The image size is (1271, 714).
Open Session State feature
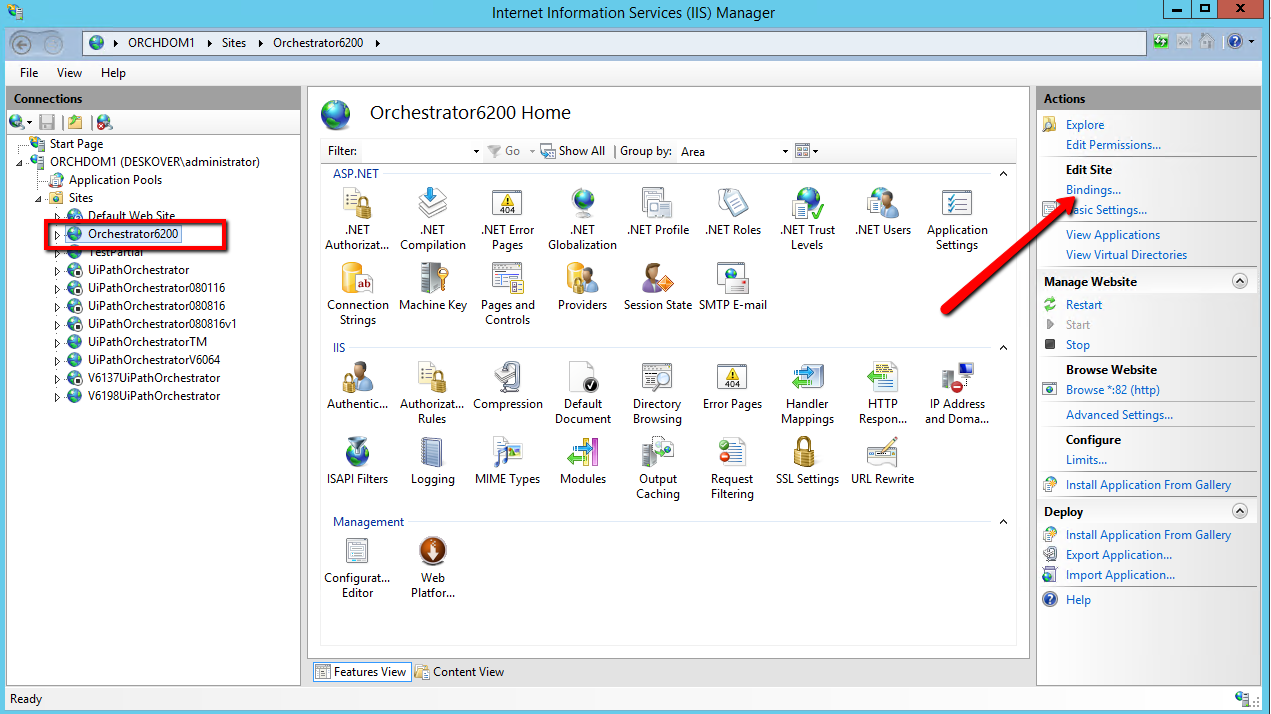pyautogui.click(x=657, y=287)
